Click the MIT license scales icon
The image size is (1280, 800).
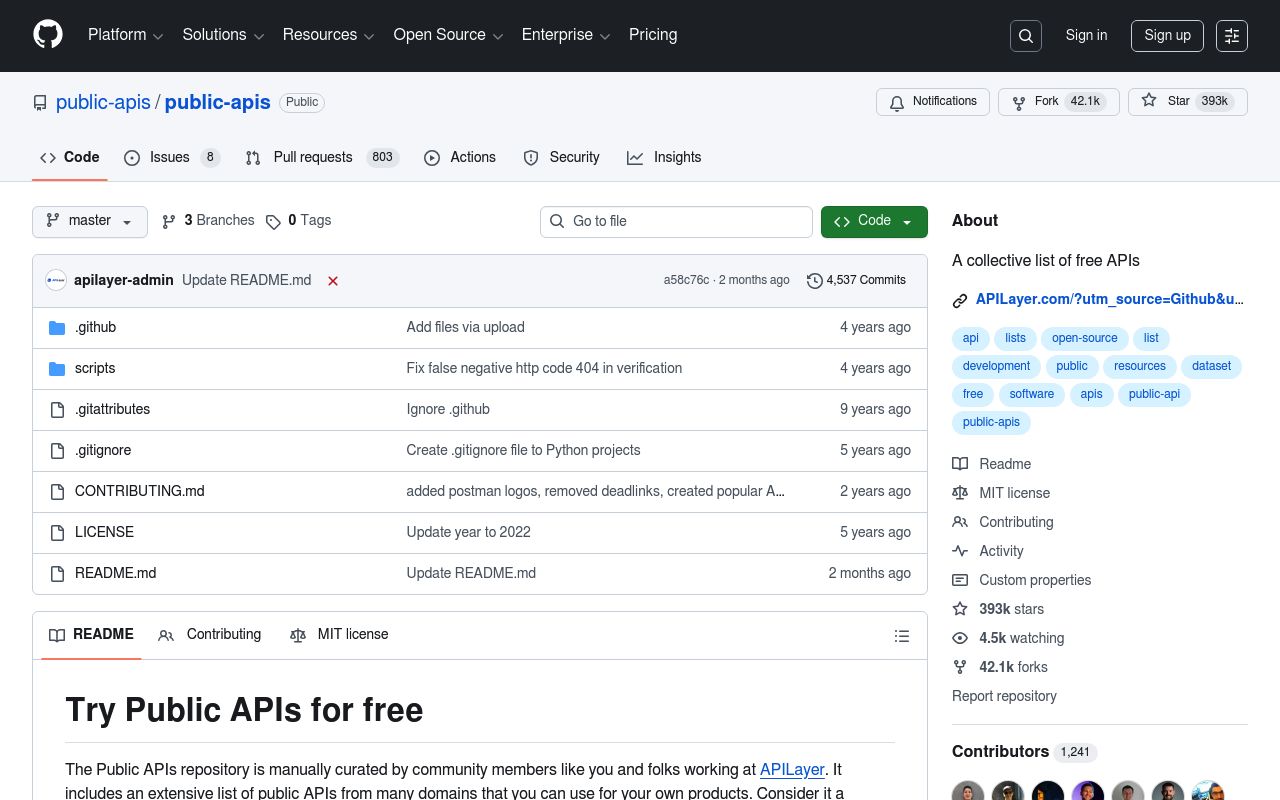click(x=960, y=493)
